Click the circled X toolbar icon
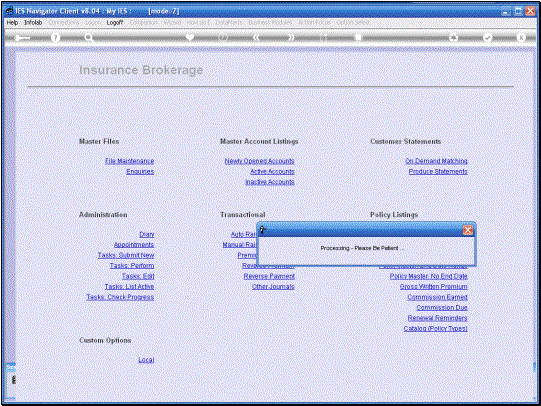The image size is (541, 406). click(521, 38)
